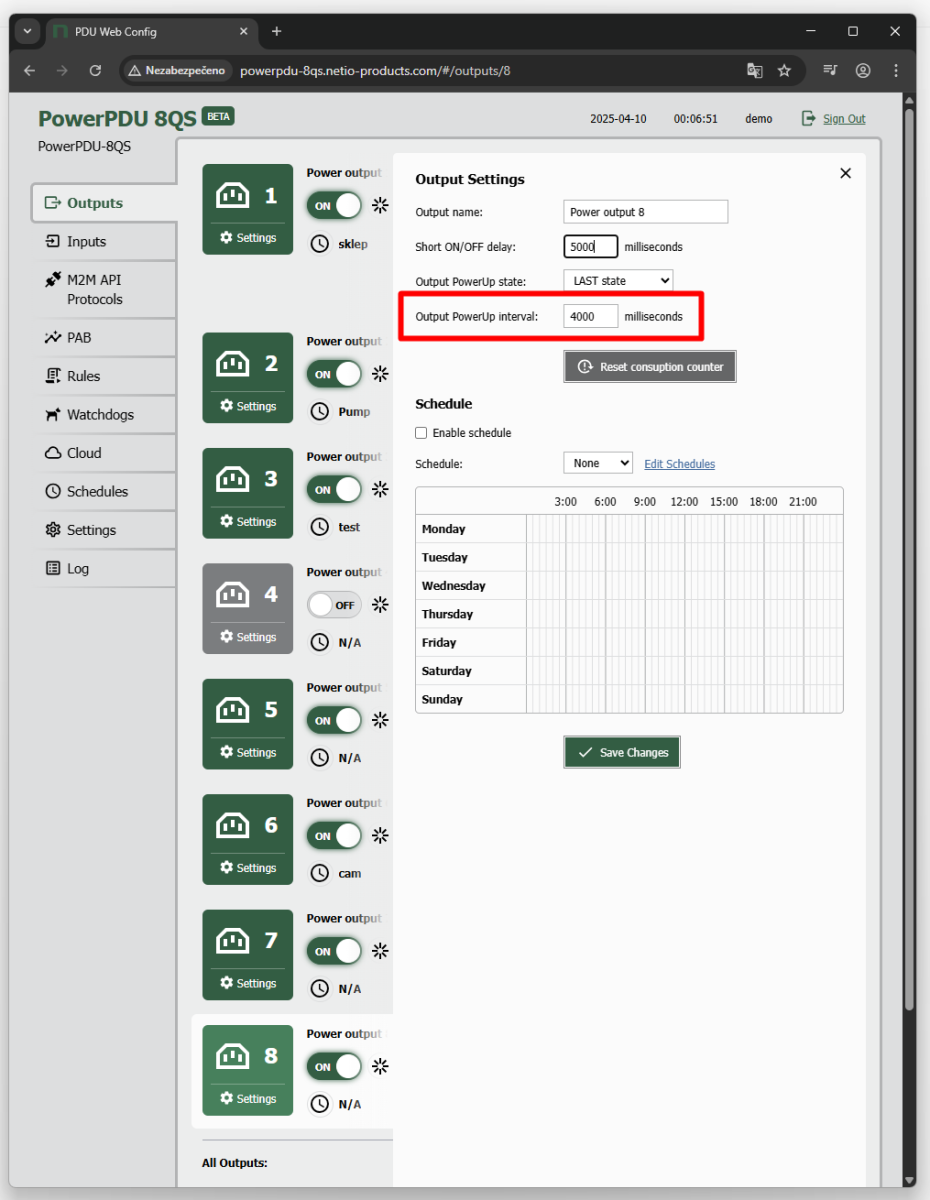Close the Output Settings panel
This screenshot has height=1200, width=930.
(845, 173)
